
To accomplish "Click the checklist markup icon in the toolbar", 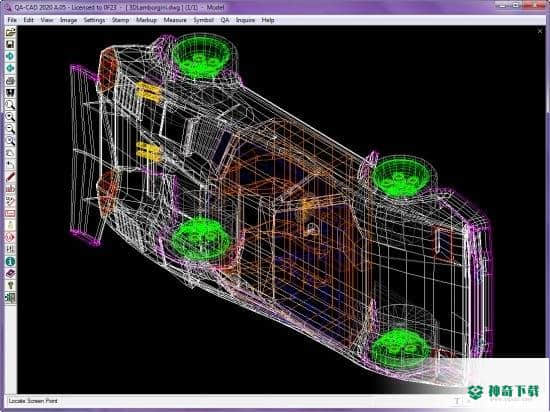I will click(x=11, y=201).
